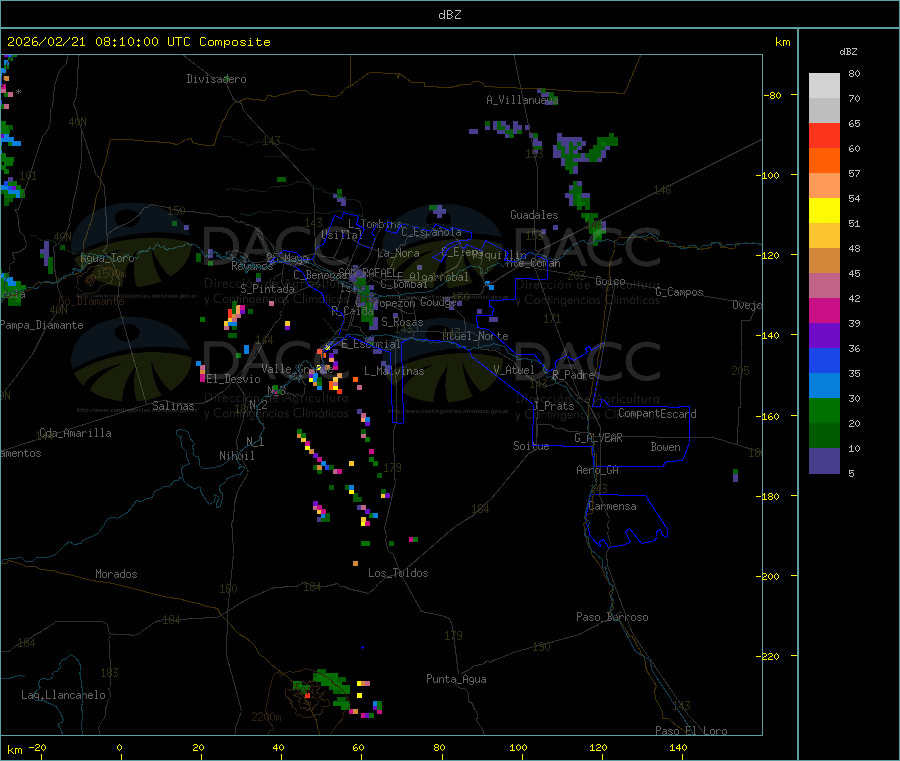Click the Aero_GA map label
Screen dimensions: 900x761
pyautogui.click(x=598, y=470)
